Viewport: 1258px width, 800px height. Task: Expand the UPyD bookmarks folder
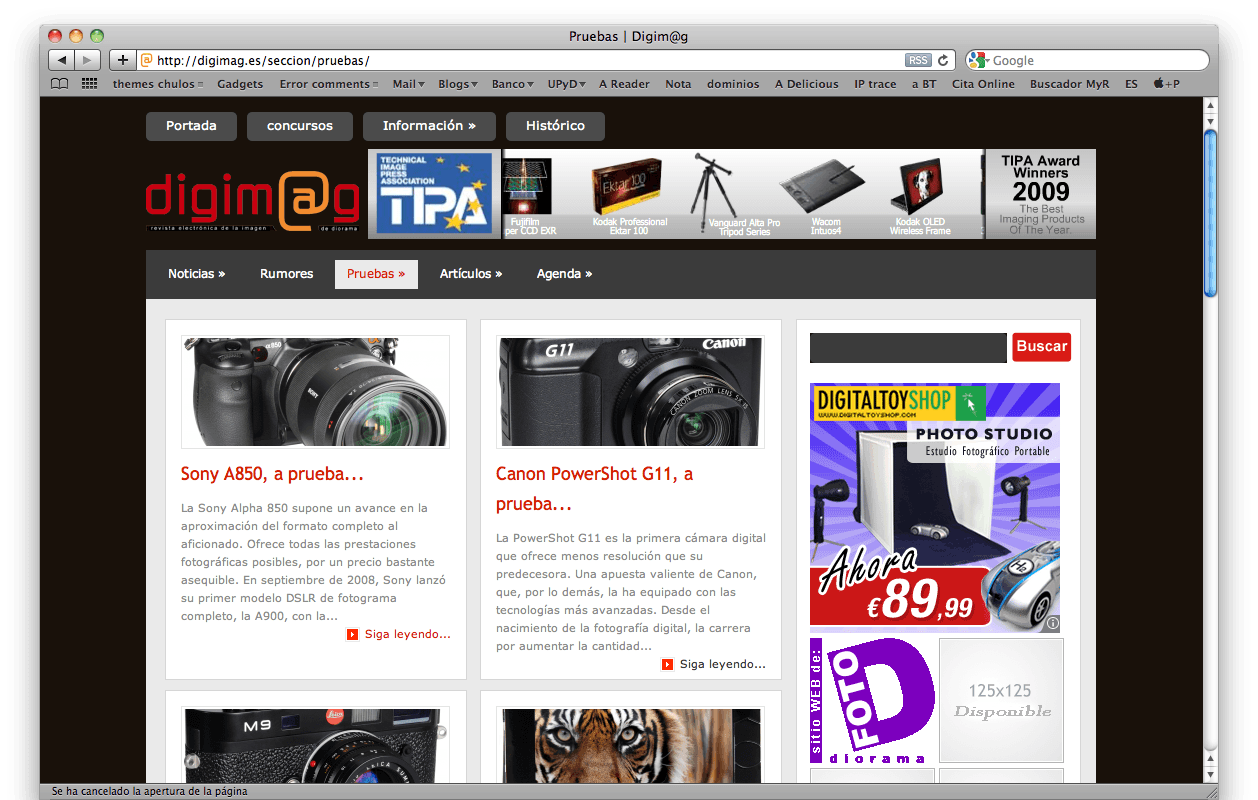click(x=566, y=84)
